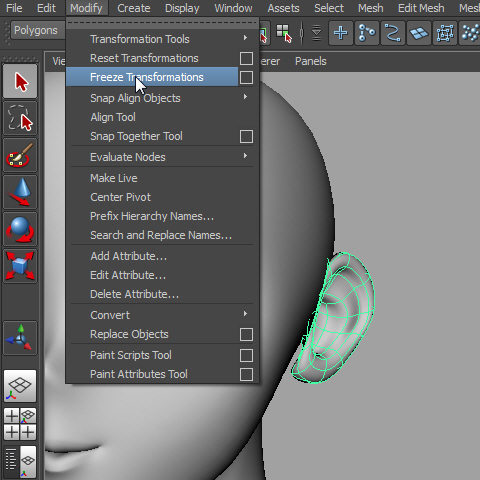Screen dimensions: 480x480
Task: Click the snap to curves icon
Action: point(393,33)
